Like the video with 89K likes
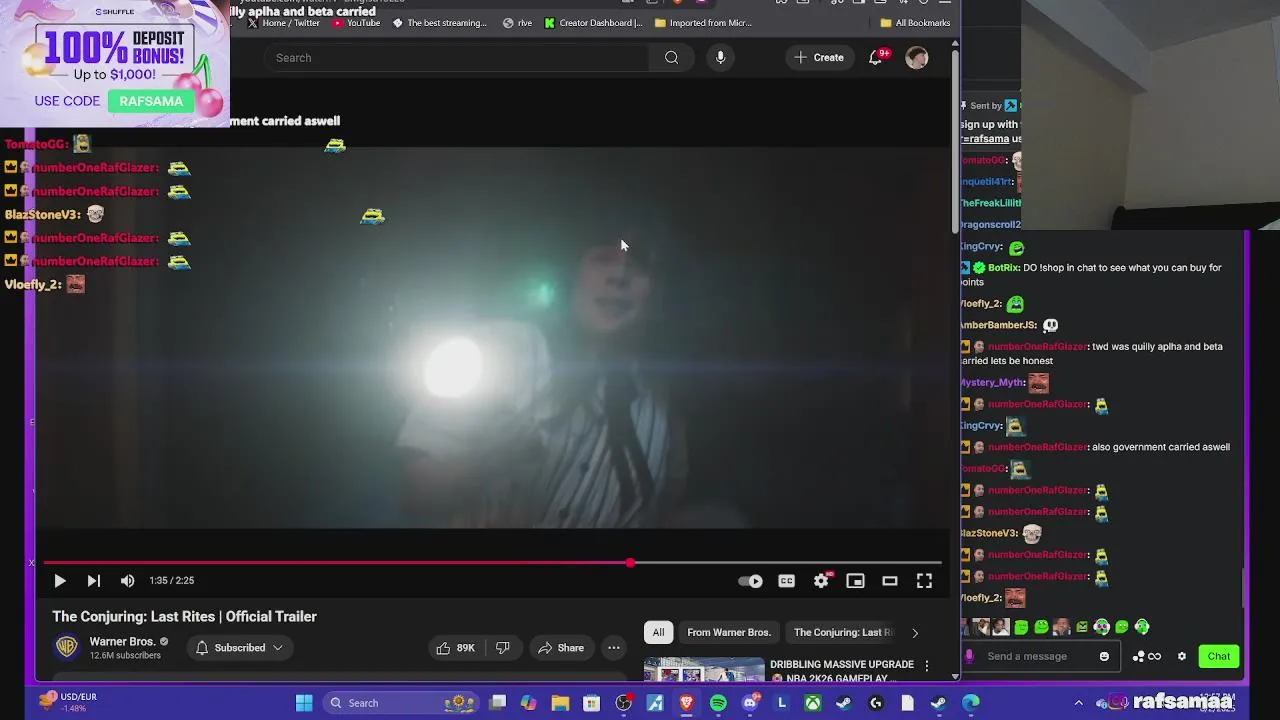 coord(456,648)
